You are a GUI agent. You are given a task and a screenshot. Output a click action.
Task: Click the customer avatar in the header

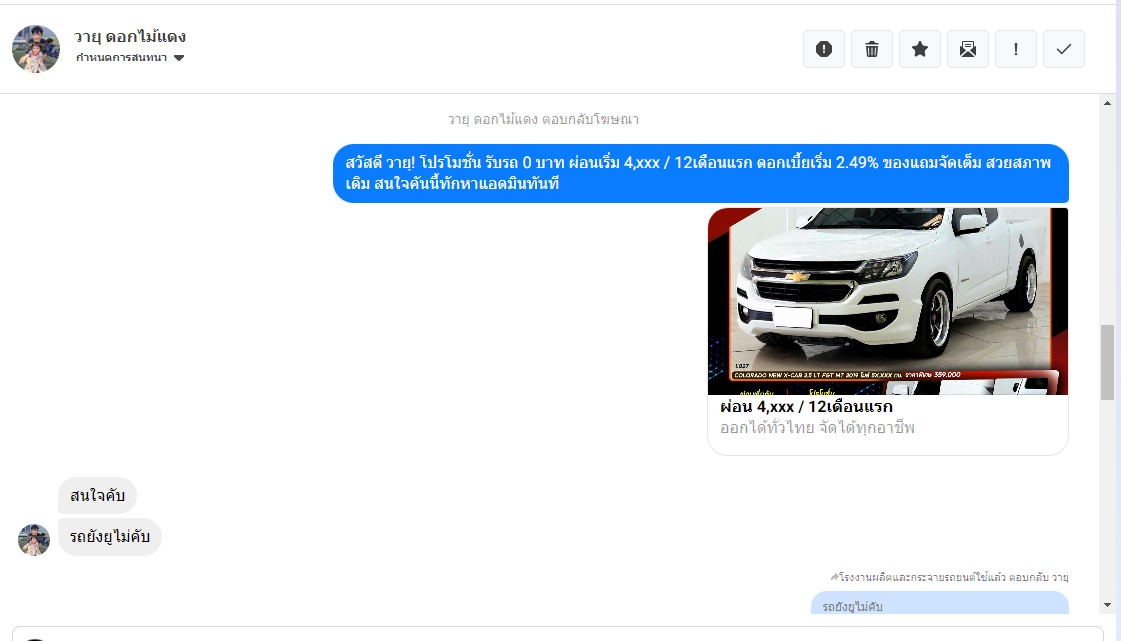tap(36, 49)
